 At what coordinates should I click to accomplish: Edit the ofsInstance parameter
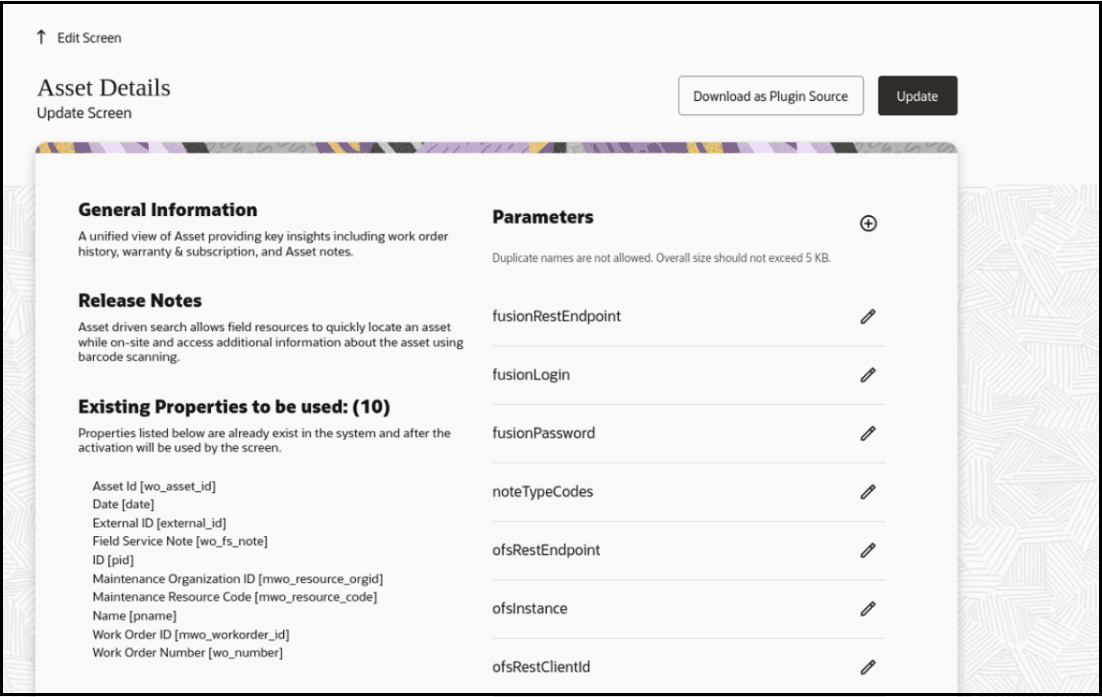(868, 607)
